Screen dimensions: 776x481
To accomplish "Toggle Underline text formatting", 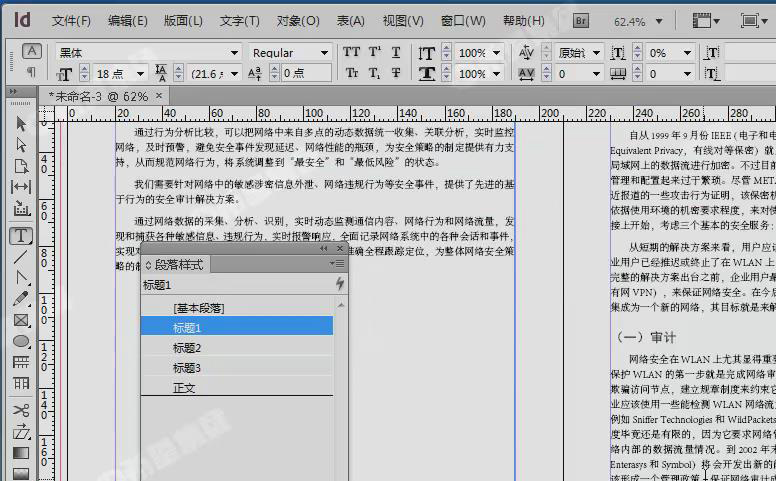I will 396,53.
